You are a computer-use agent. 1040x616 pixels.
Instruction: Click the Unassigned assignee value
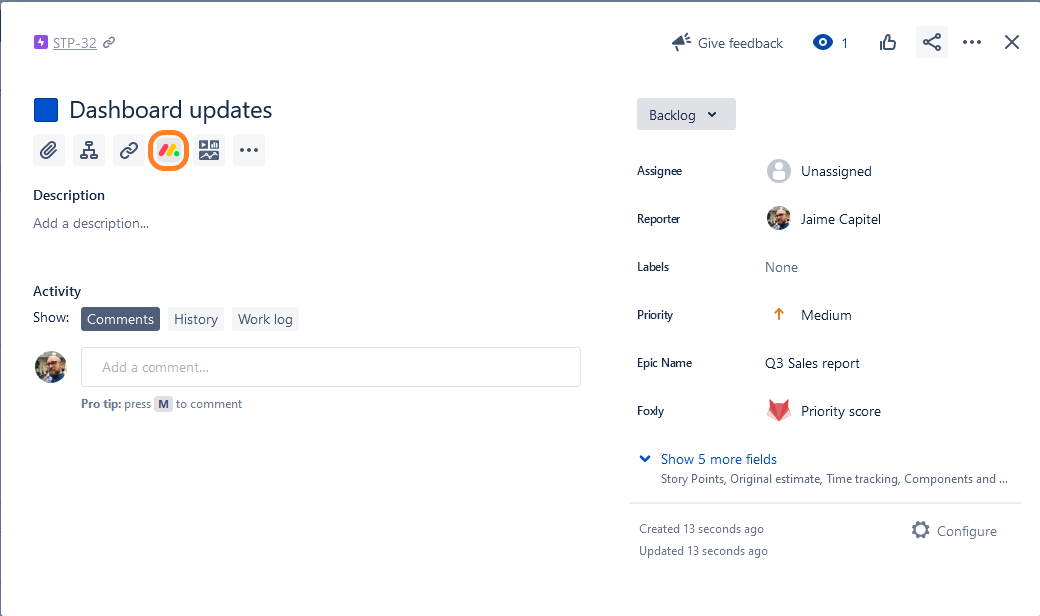(836, 172)
